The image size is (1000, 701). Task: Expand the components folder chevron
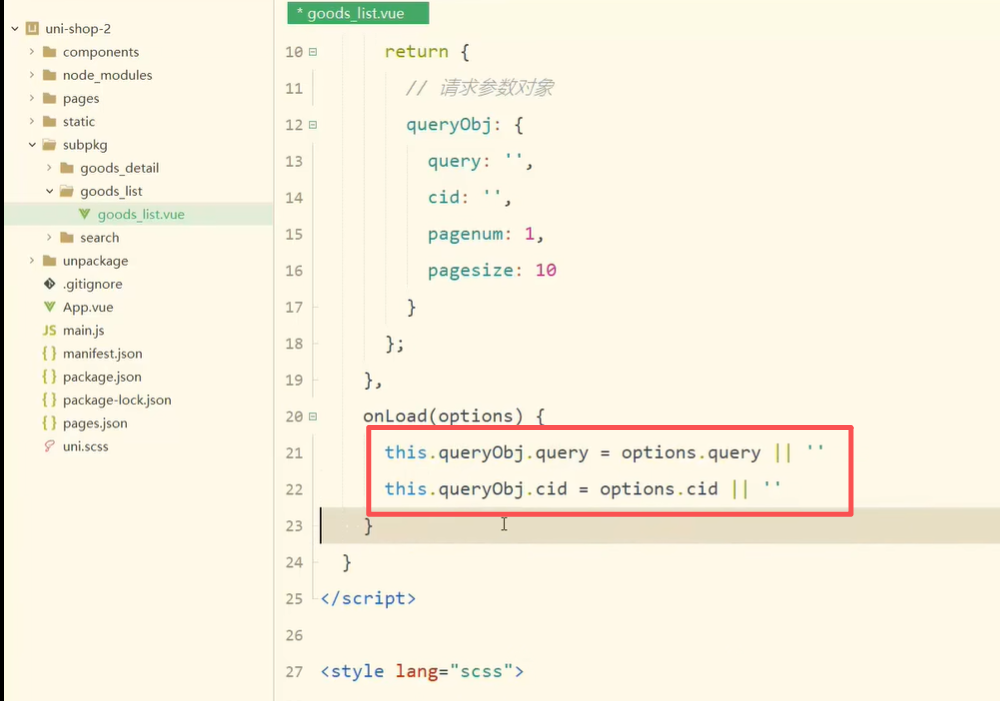(31, 52)
